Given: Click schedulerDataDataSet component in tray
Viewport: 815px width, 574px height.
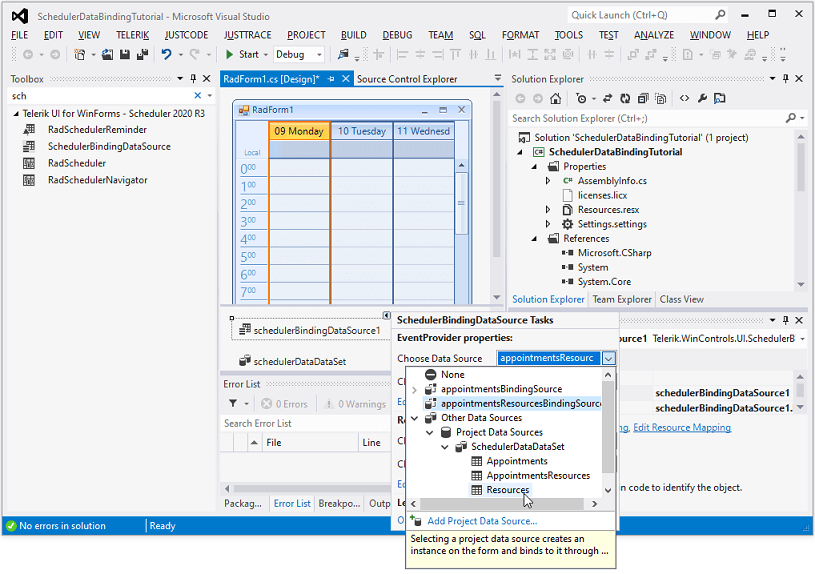Looking at the screenshot, I should 293,361.
